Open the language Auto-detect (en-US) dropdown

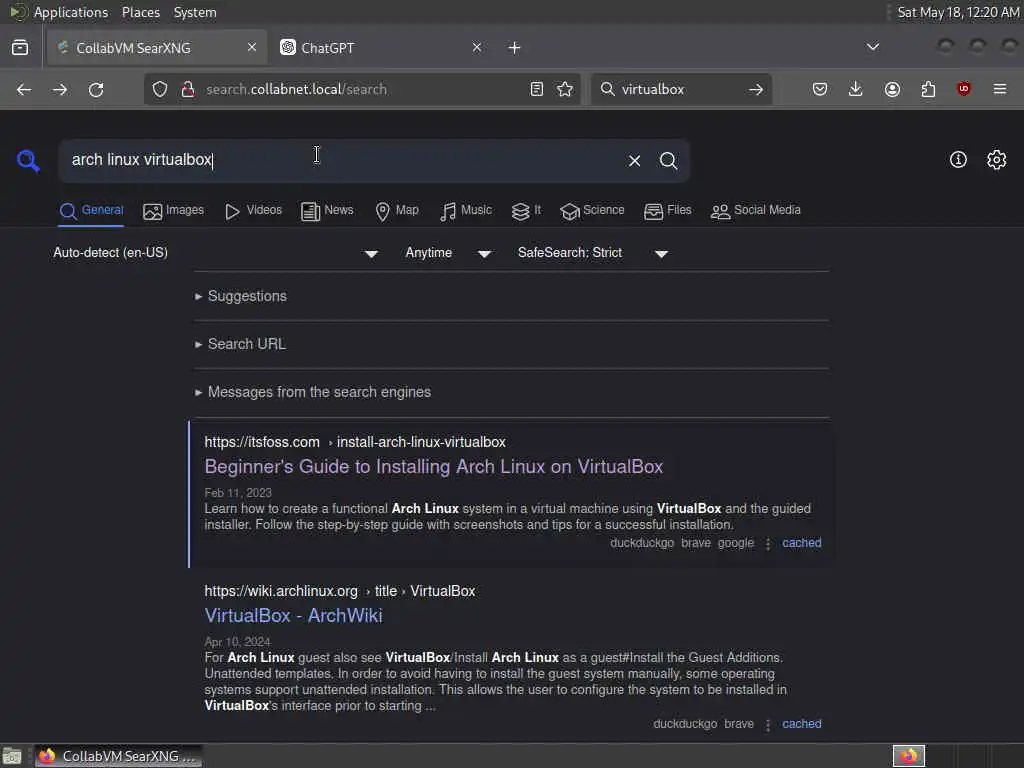pyautogui.click(x=216, y=253)
